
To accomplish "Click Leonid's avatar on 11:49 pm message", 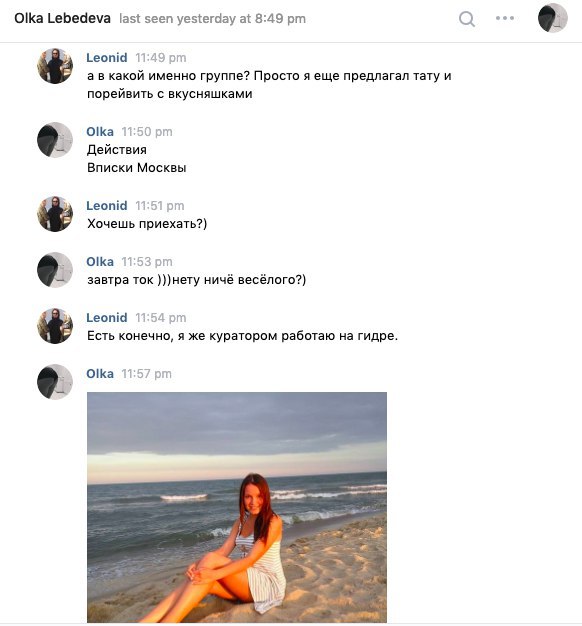I will pyautogui.click(x=55, y=66).
